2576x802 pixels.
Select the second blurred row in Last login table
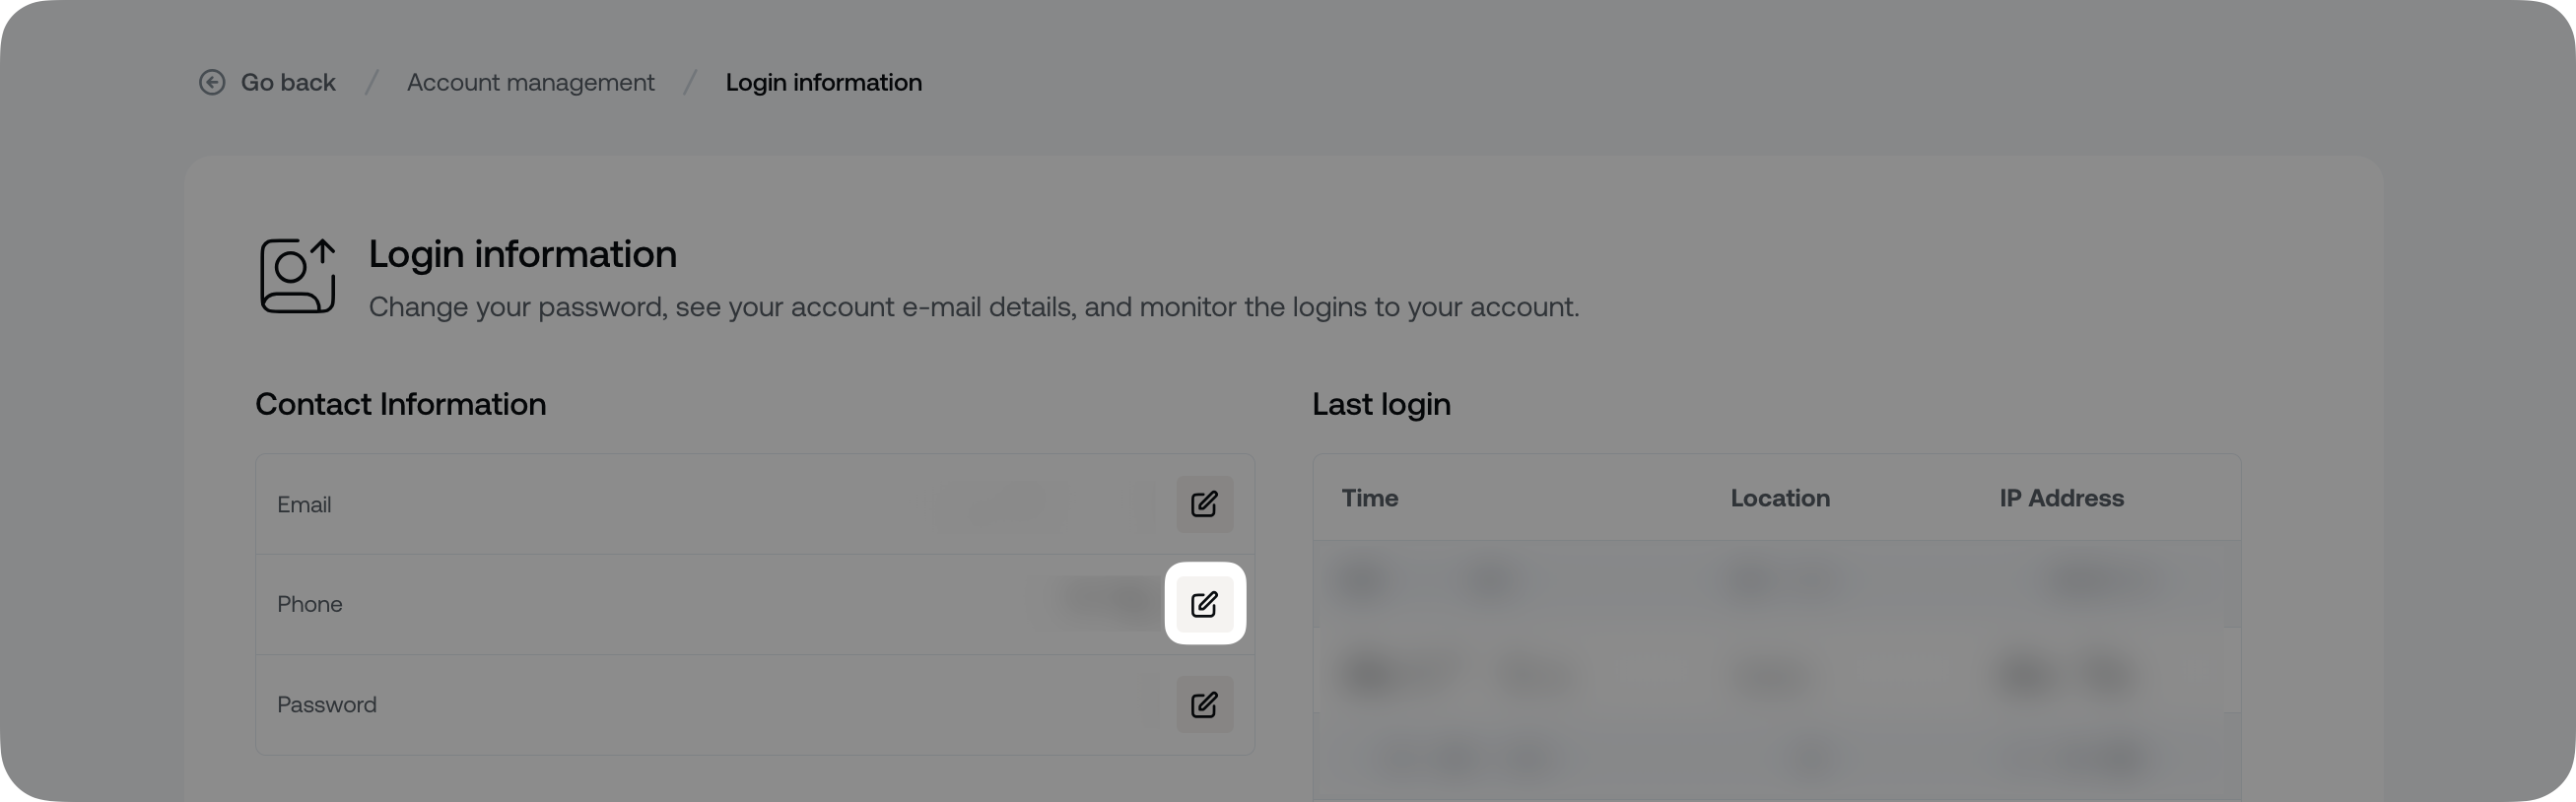[1776, 674]
